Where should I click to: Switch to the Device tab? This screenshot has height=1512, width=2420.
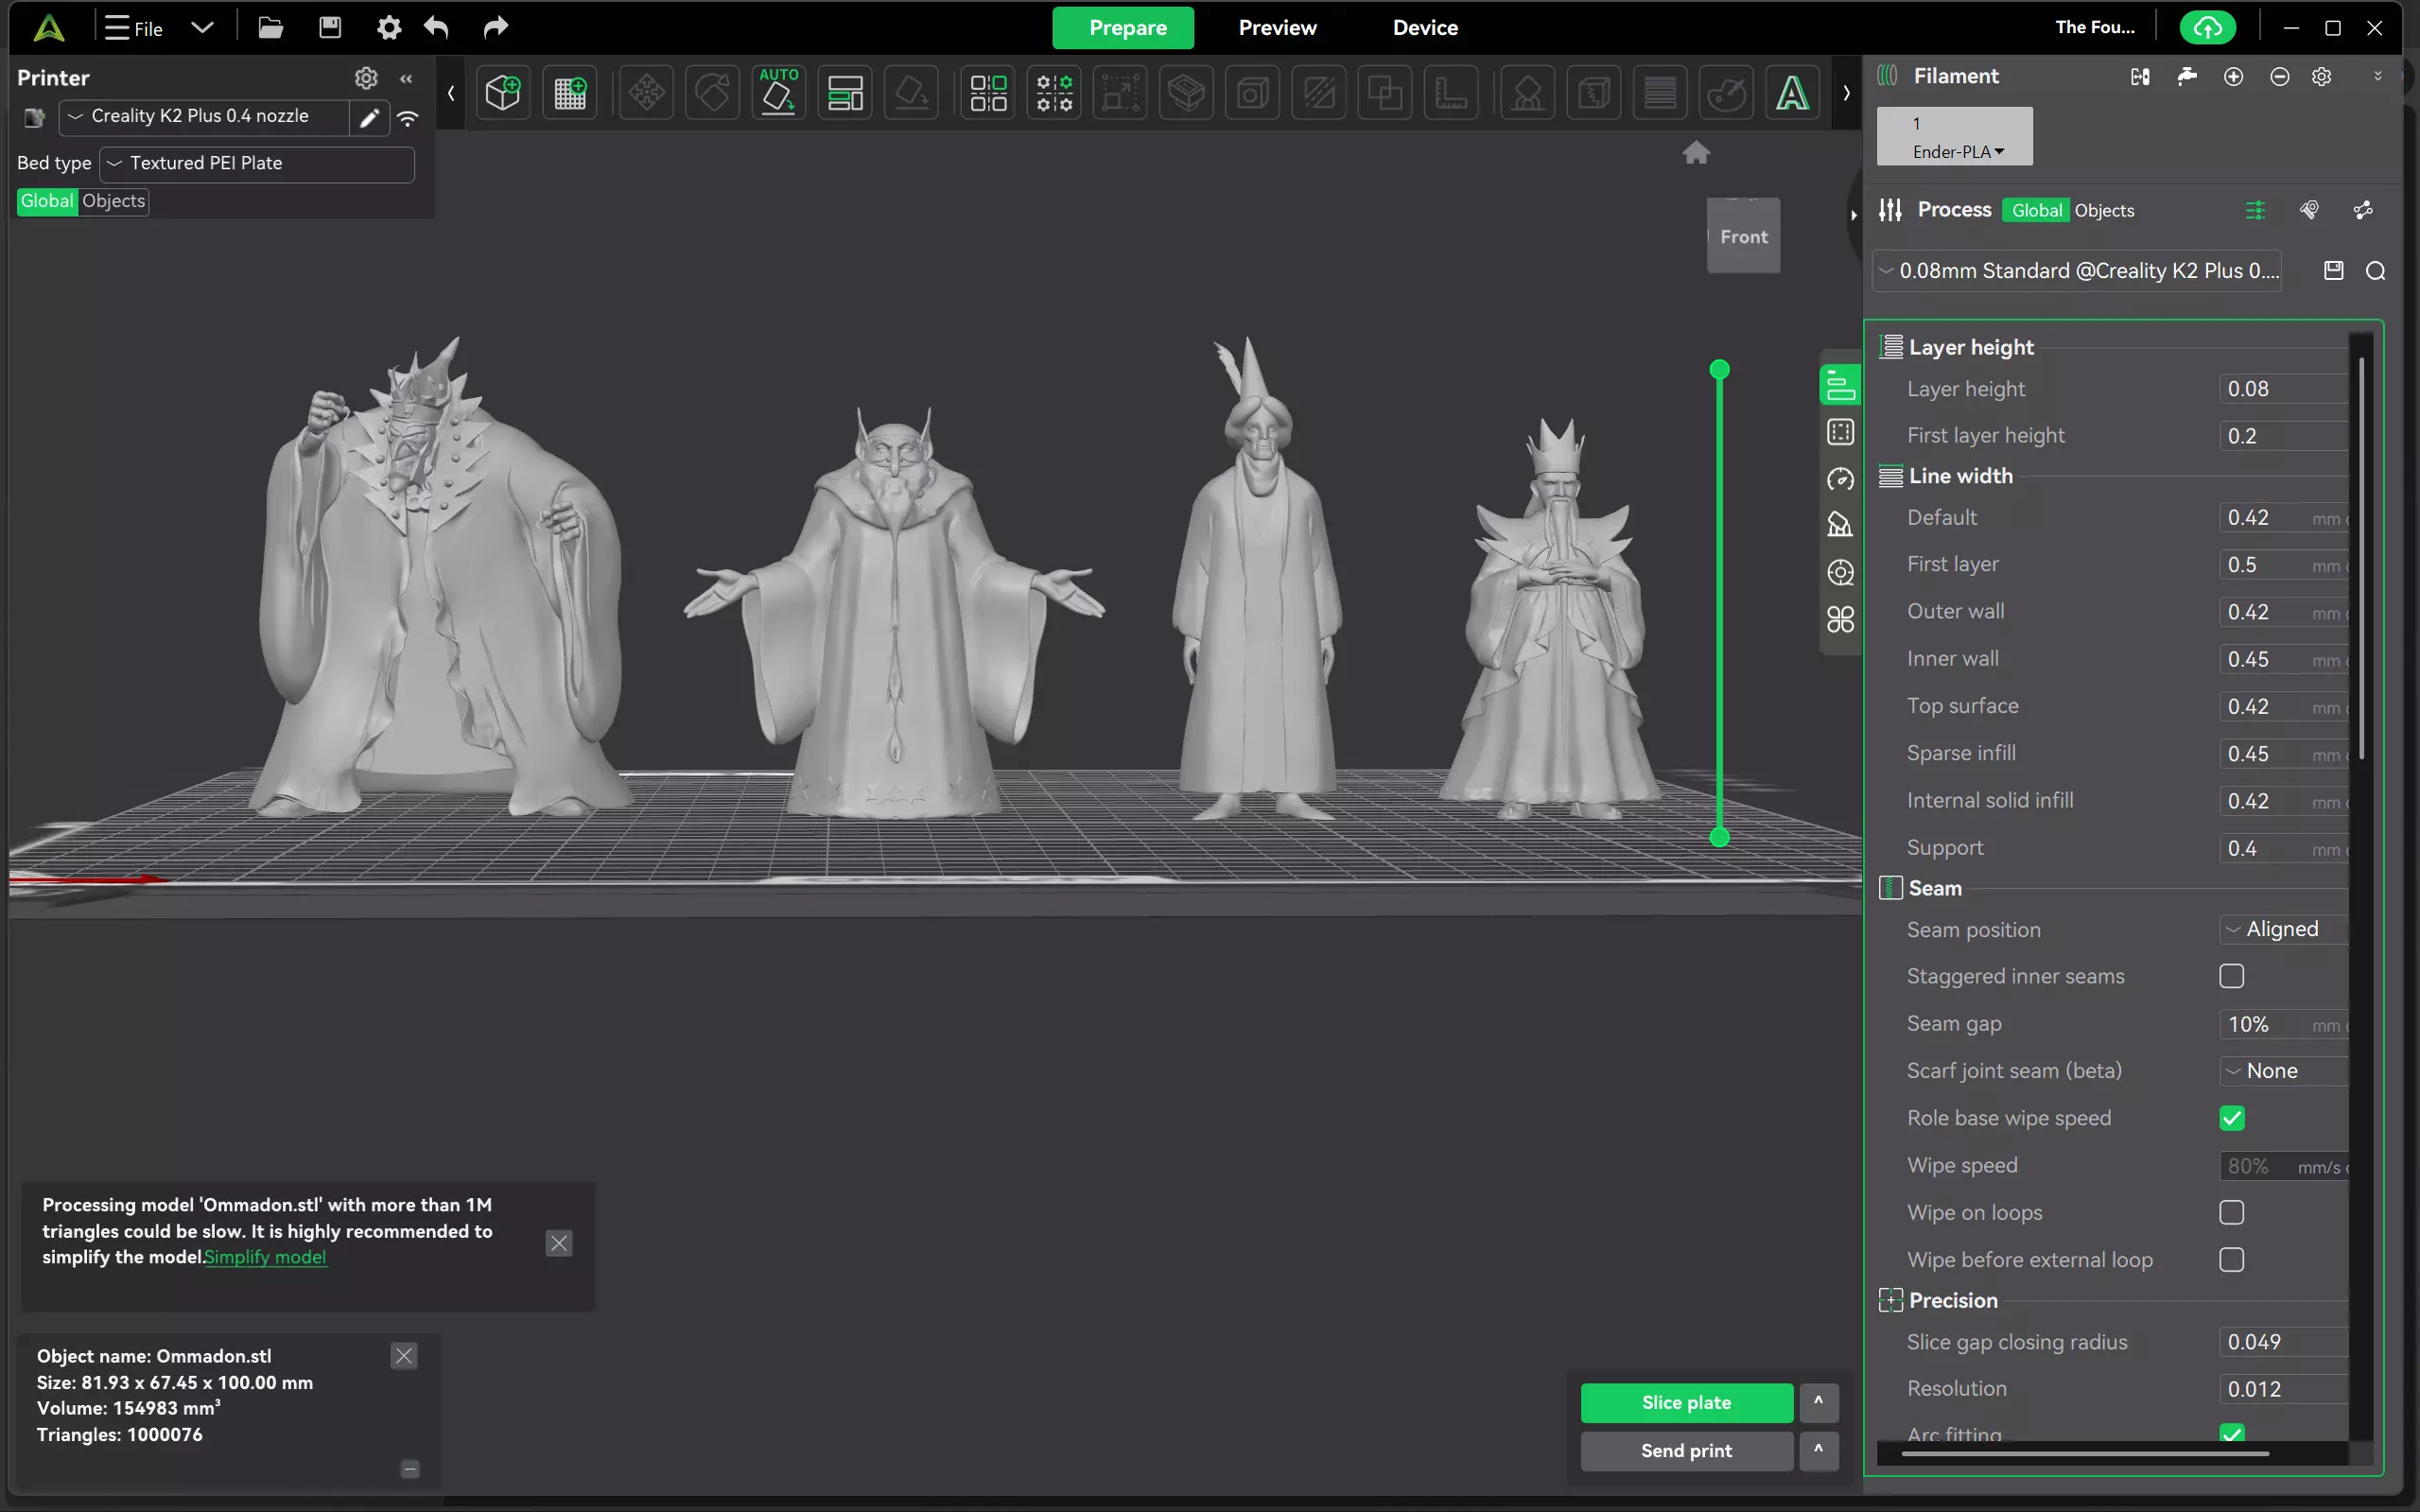(1425, 28)
